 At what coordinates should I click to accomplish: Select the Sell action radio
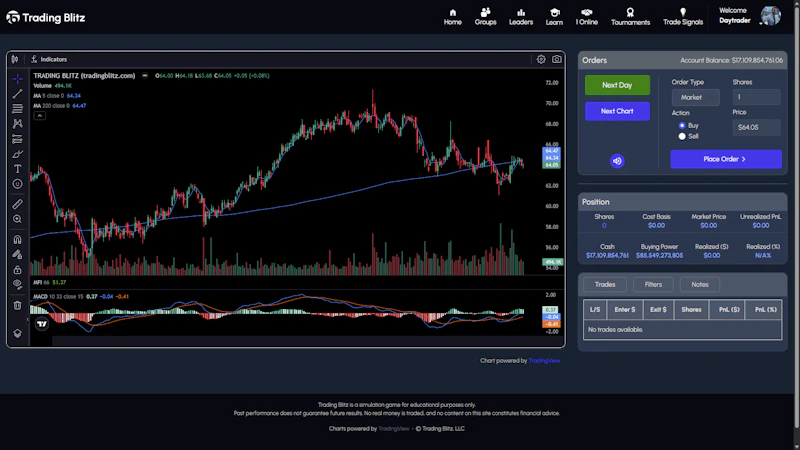coord(682,136)
